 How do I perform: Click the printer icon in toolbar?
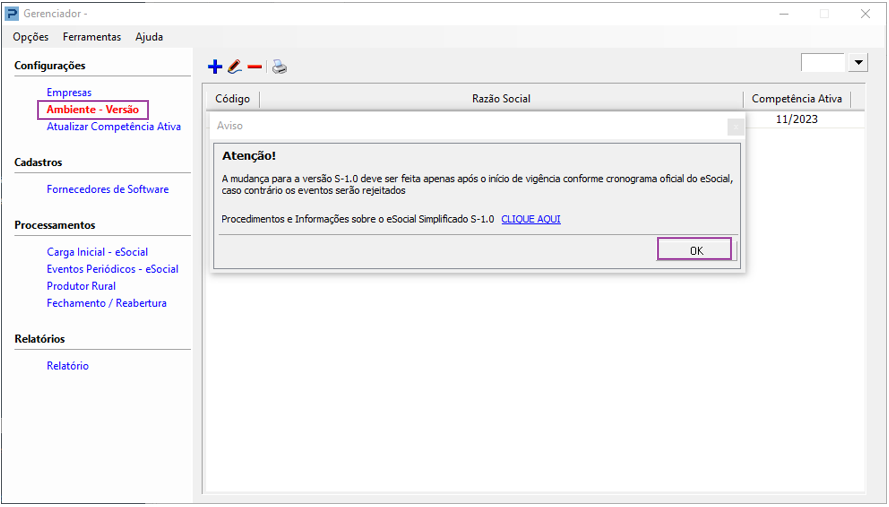(x=280, y=67)
